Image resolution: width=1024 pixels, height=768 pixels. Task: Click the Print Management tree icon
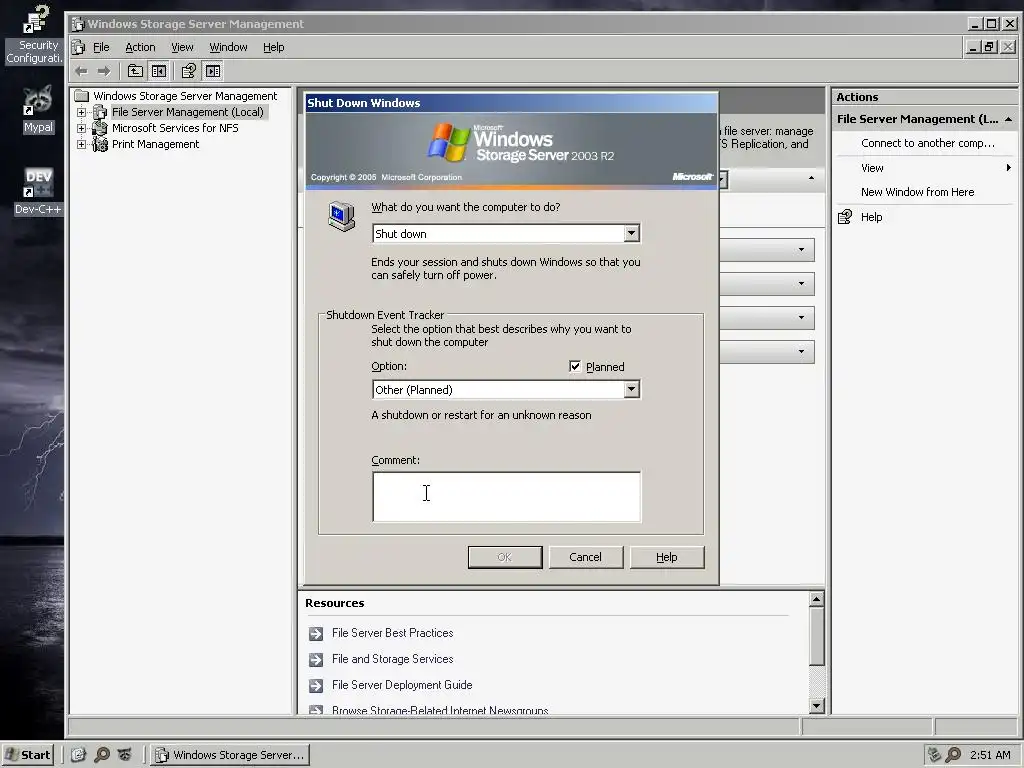pos(100,144)
